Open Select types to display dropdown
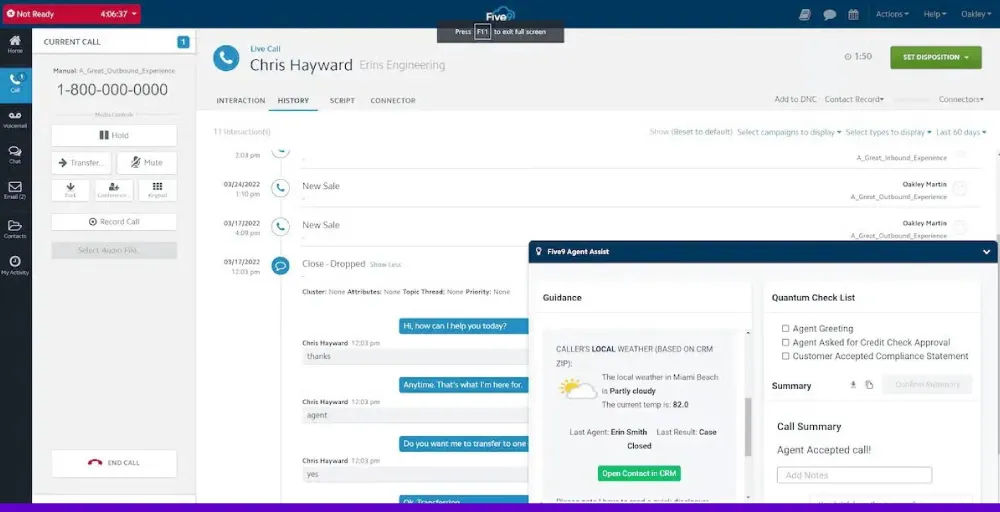Image resolution: width=1000 pixels, height=512 pixels. click(888, 132)
